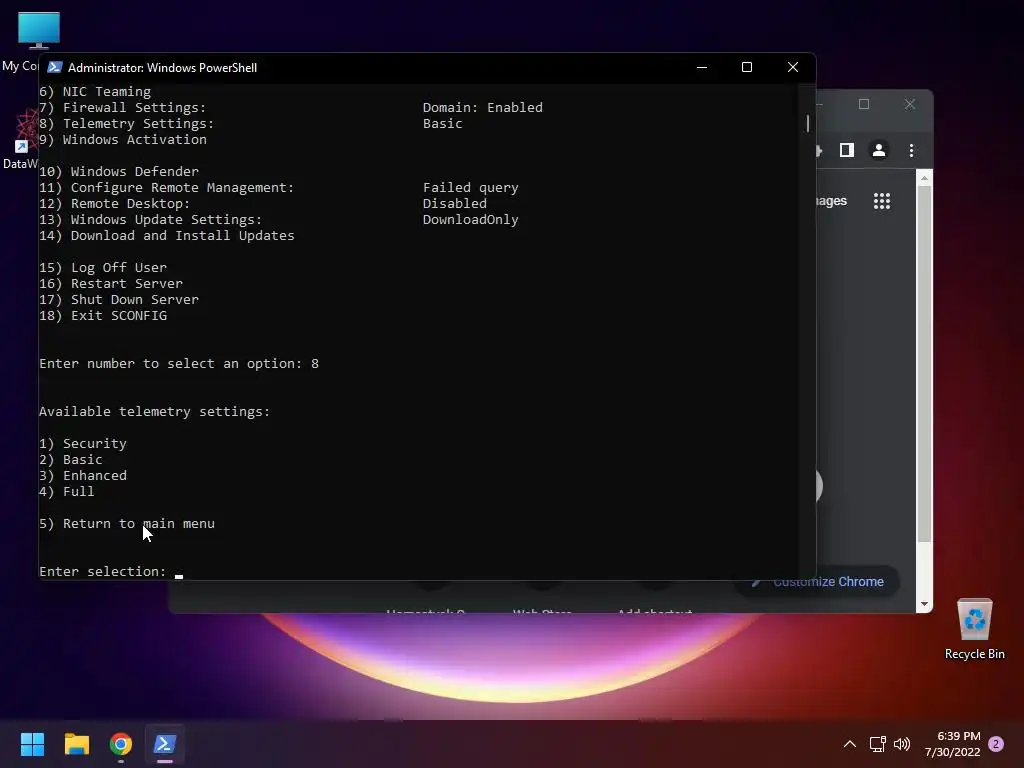Open the notification badge showing 2

point(996,744)
